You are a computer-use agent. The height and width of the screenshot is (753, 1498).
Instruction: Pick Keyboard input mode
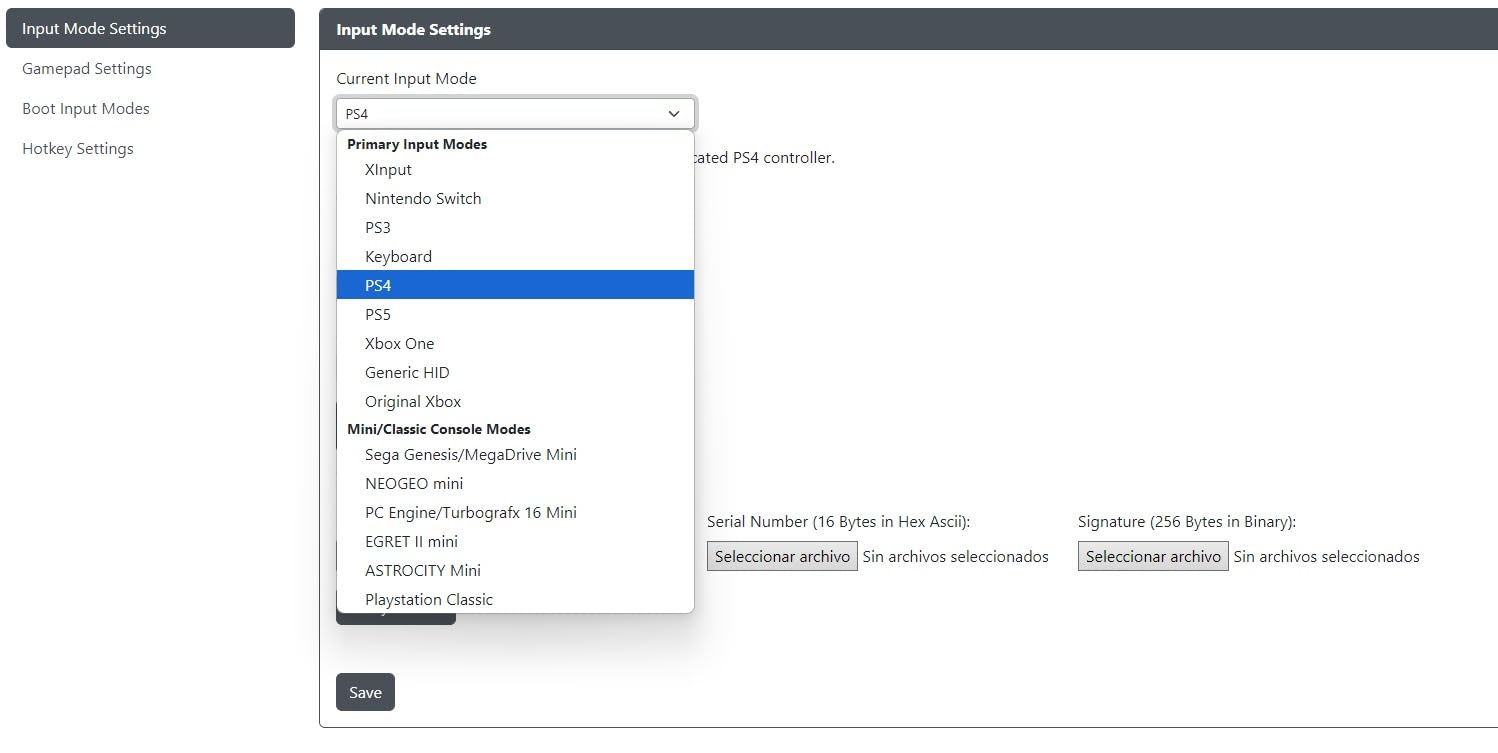pos(515,257)
